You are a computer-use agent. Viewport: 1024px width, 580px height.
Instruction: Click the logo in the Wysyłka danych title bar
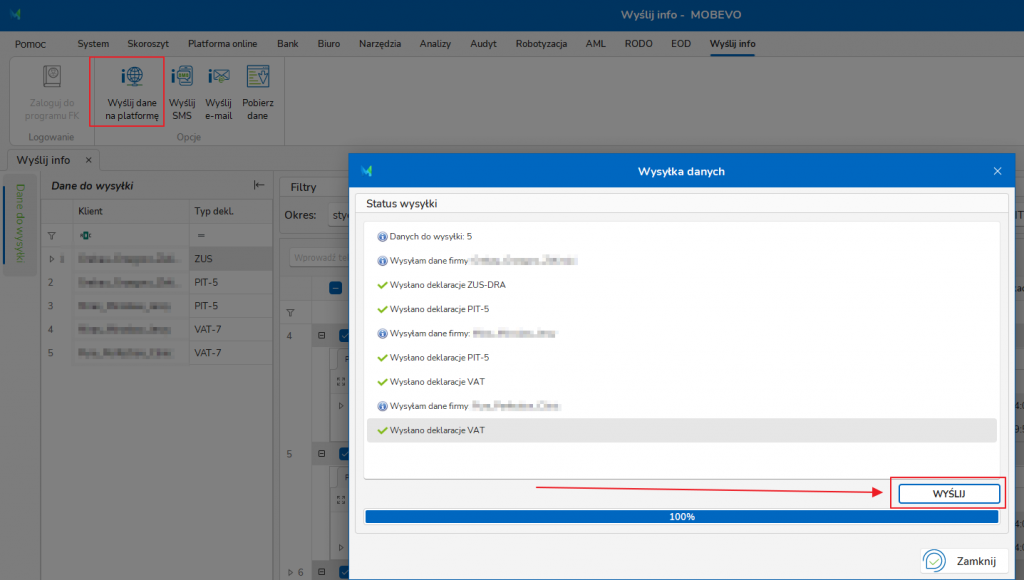pos(366,170)
